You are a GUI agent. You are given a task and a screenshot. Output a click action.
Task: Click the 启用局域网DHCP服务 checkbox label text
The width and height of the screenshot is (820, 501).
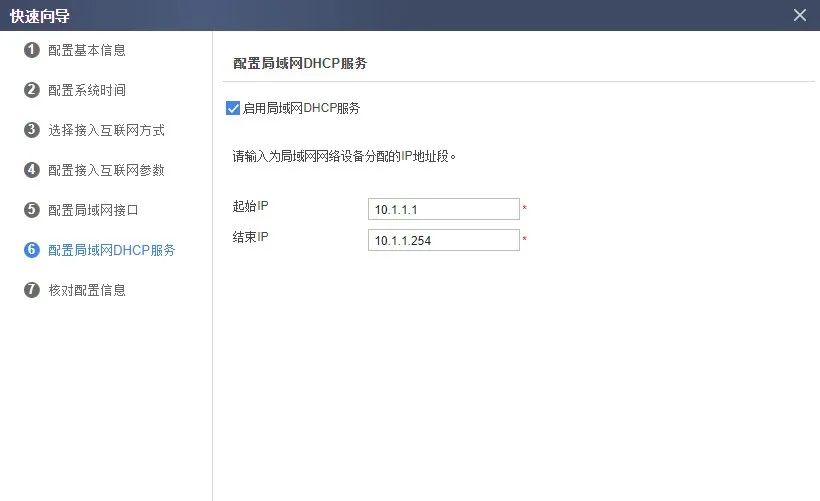(x=302, y=108)
